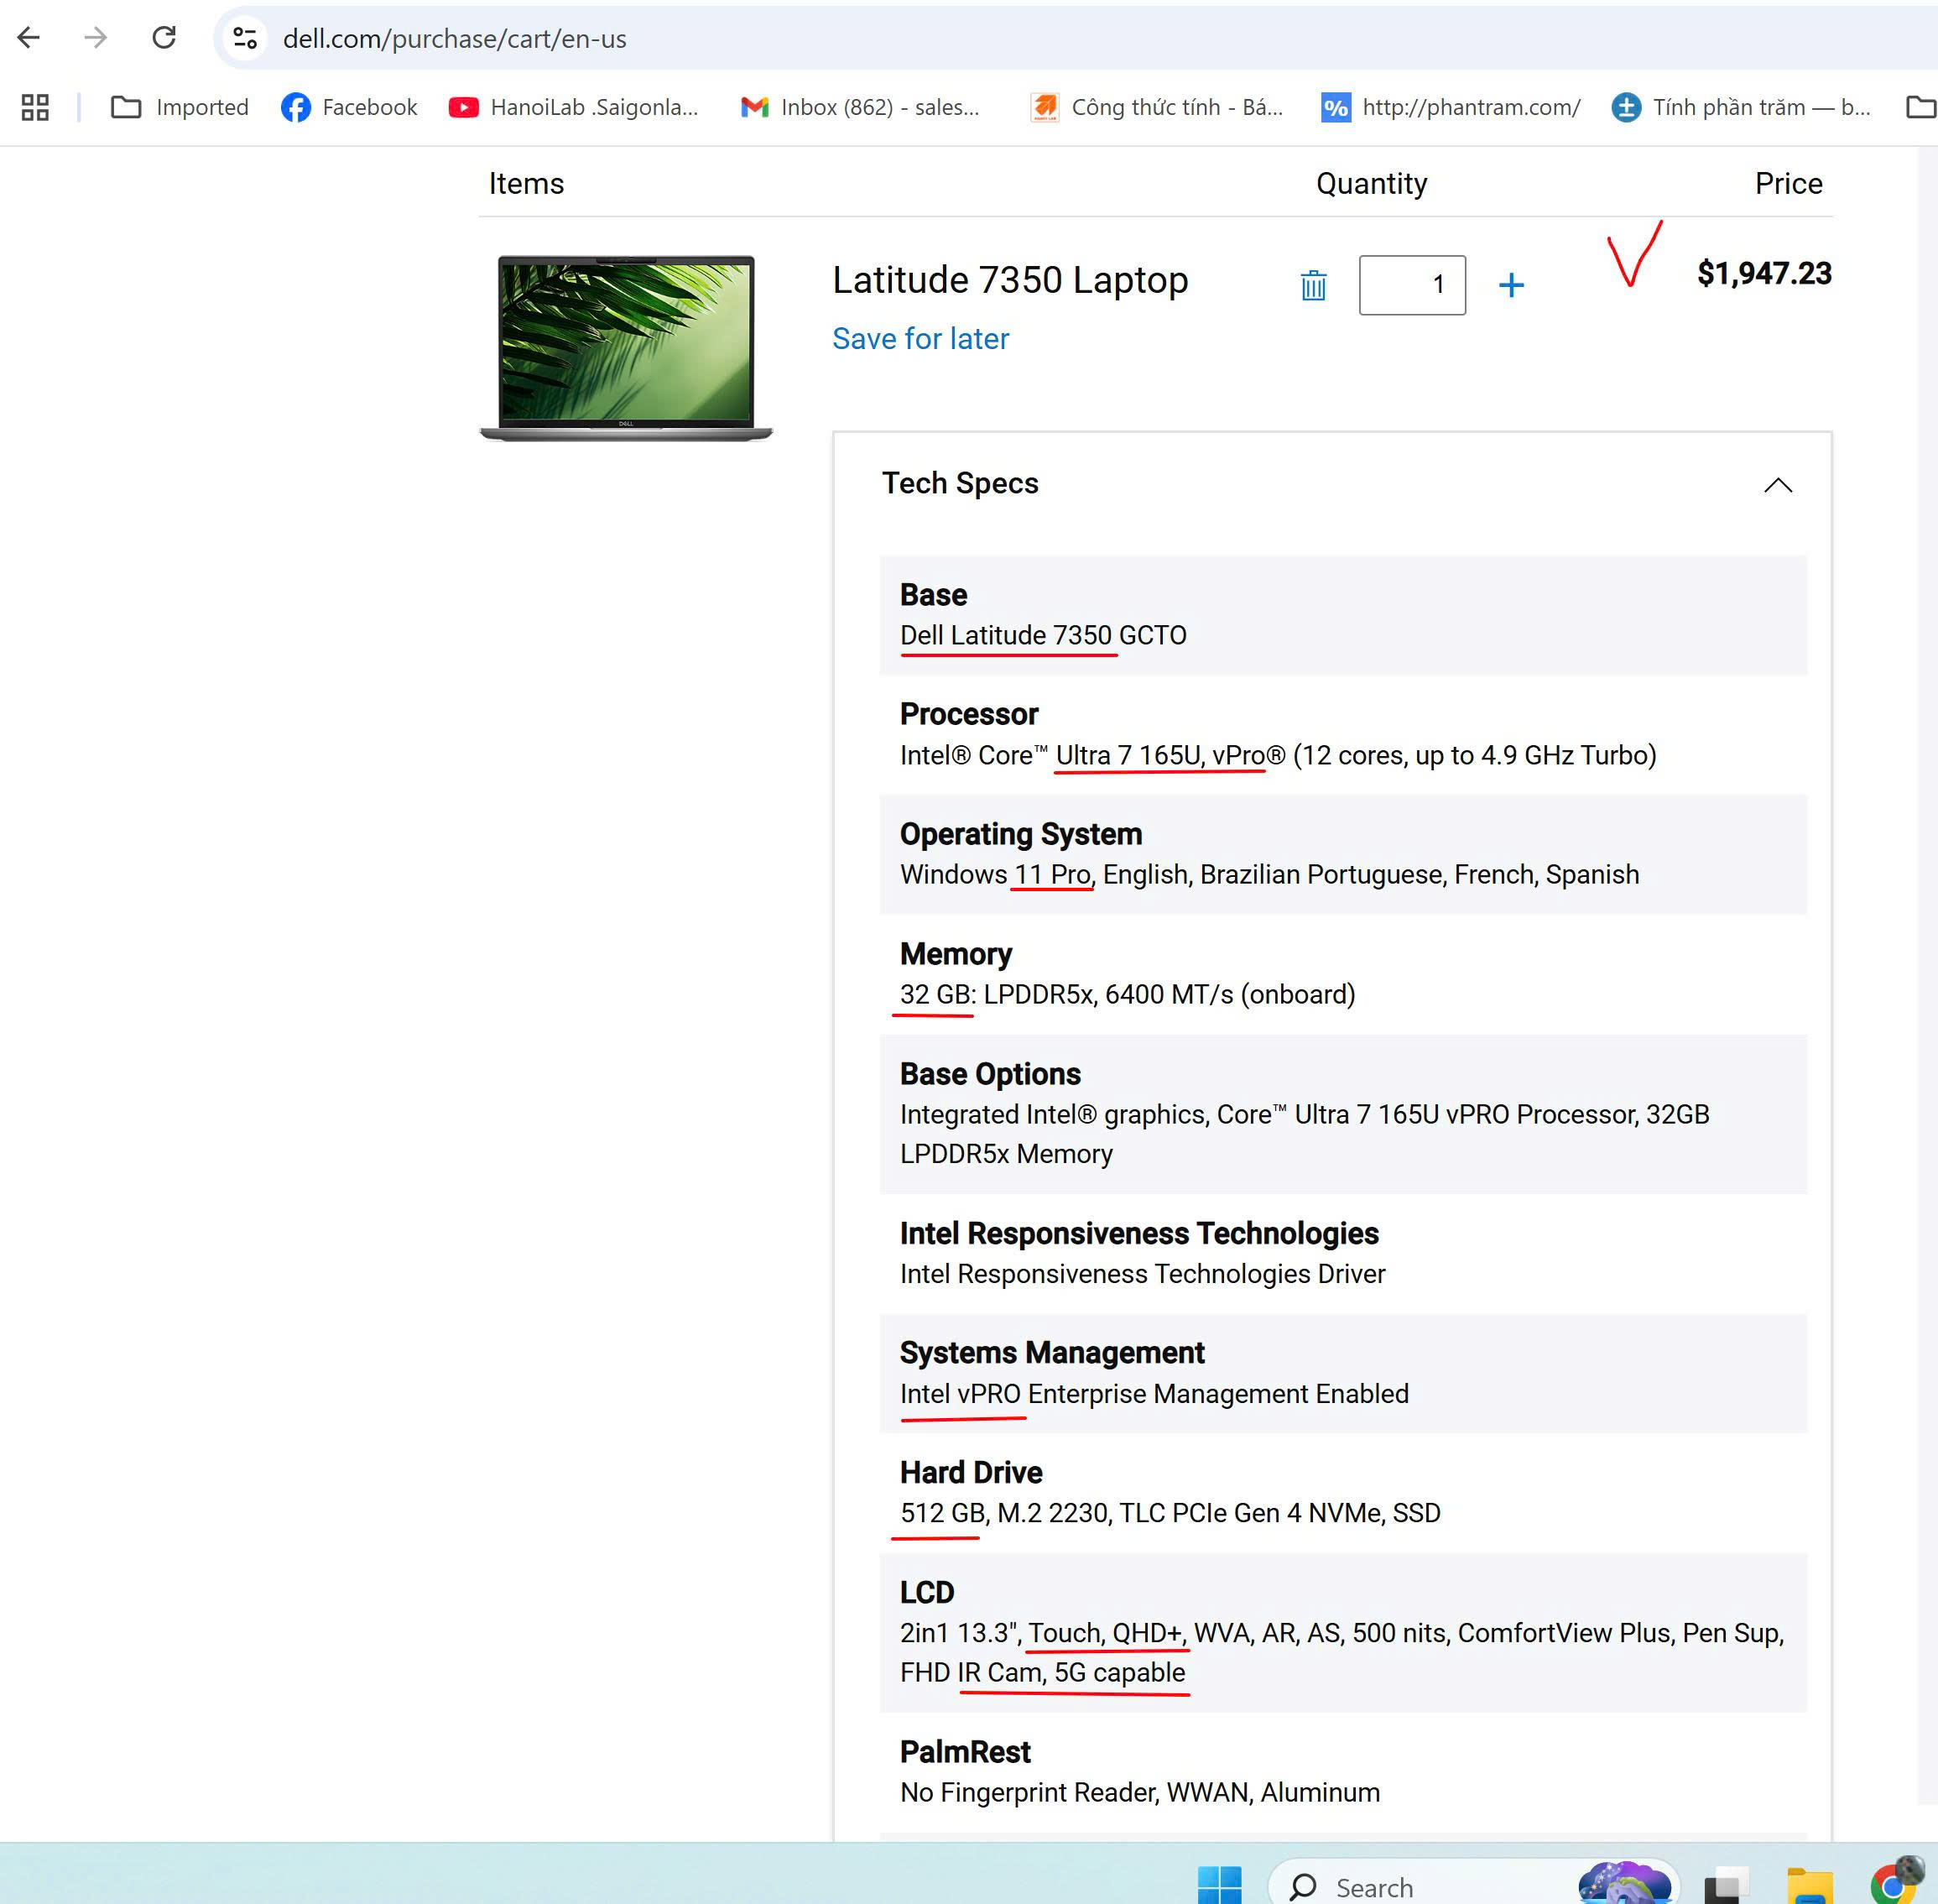Viewport: 1938px width, 1904px height.
Task: Open the HanoiLab Saigonlab YouTube bookmark
Action: pos(574,107)
